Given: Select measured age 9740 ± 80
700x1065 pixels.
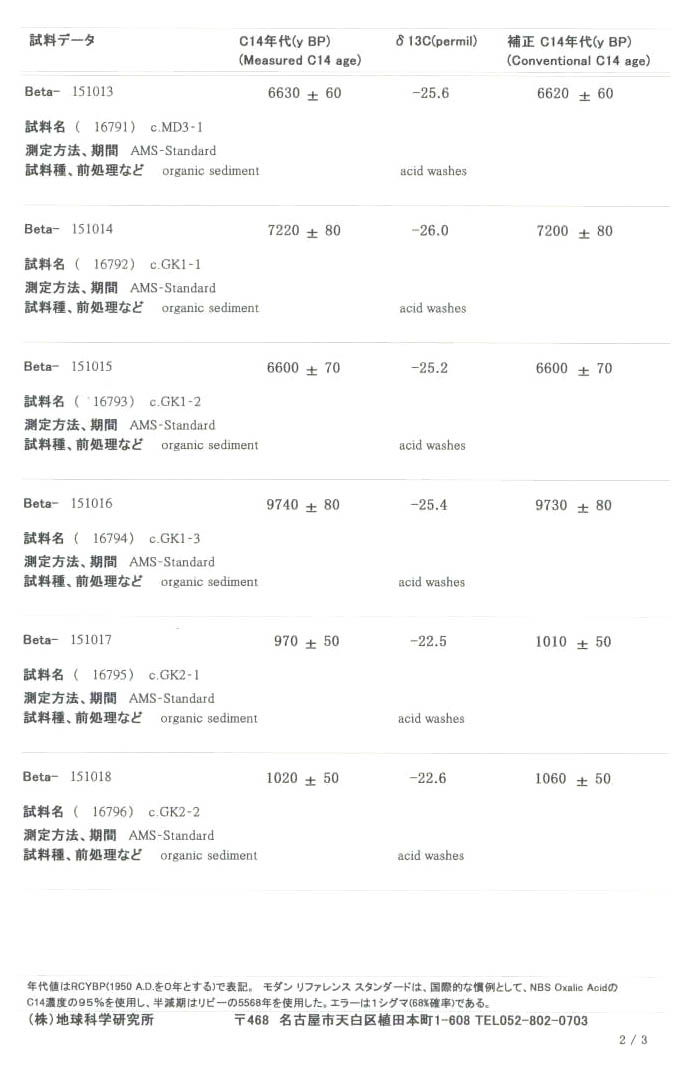Looking at the screenshot, I should pyautogui.click(x=303, y=505).
